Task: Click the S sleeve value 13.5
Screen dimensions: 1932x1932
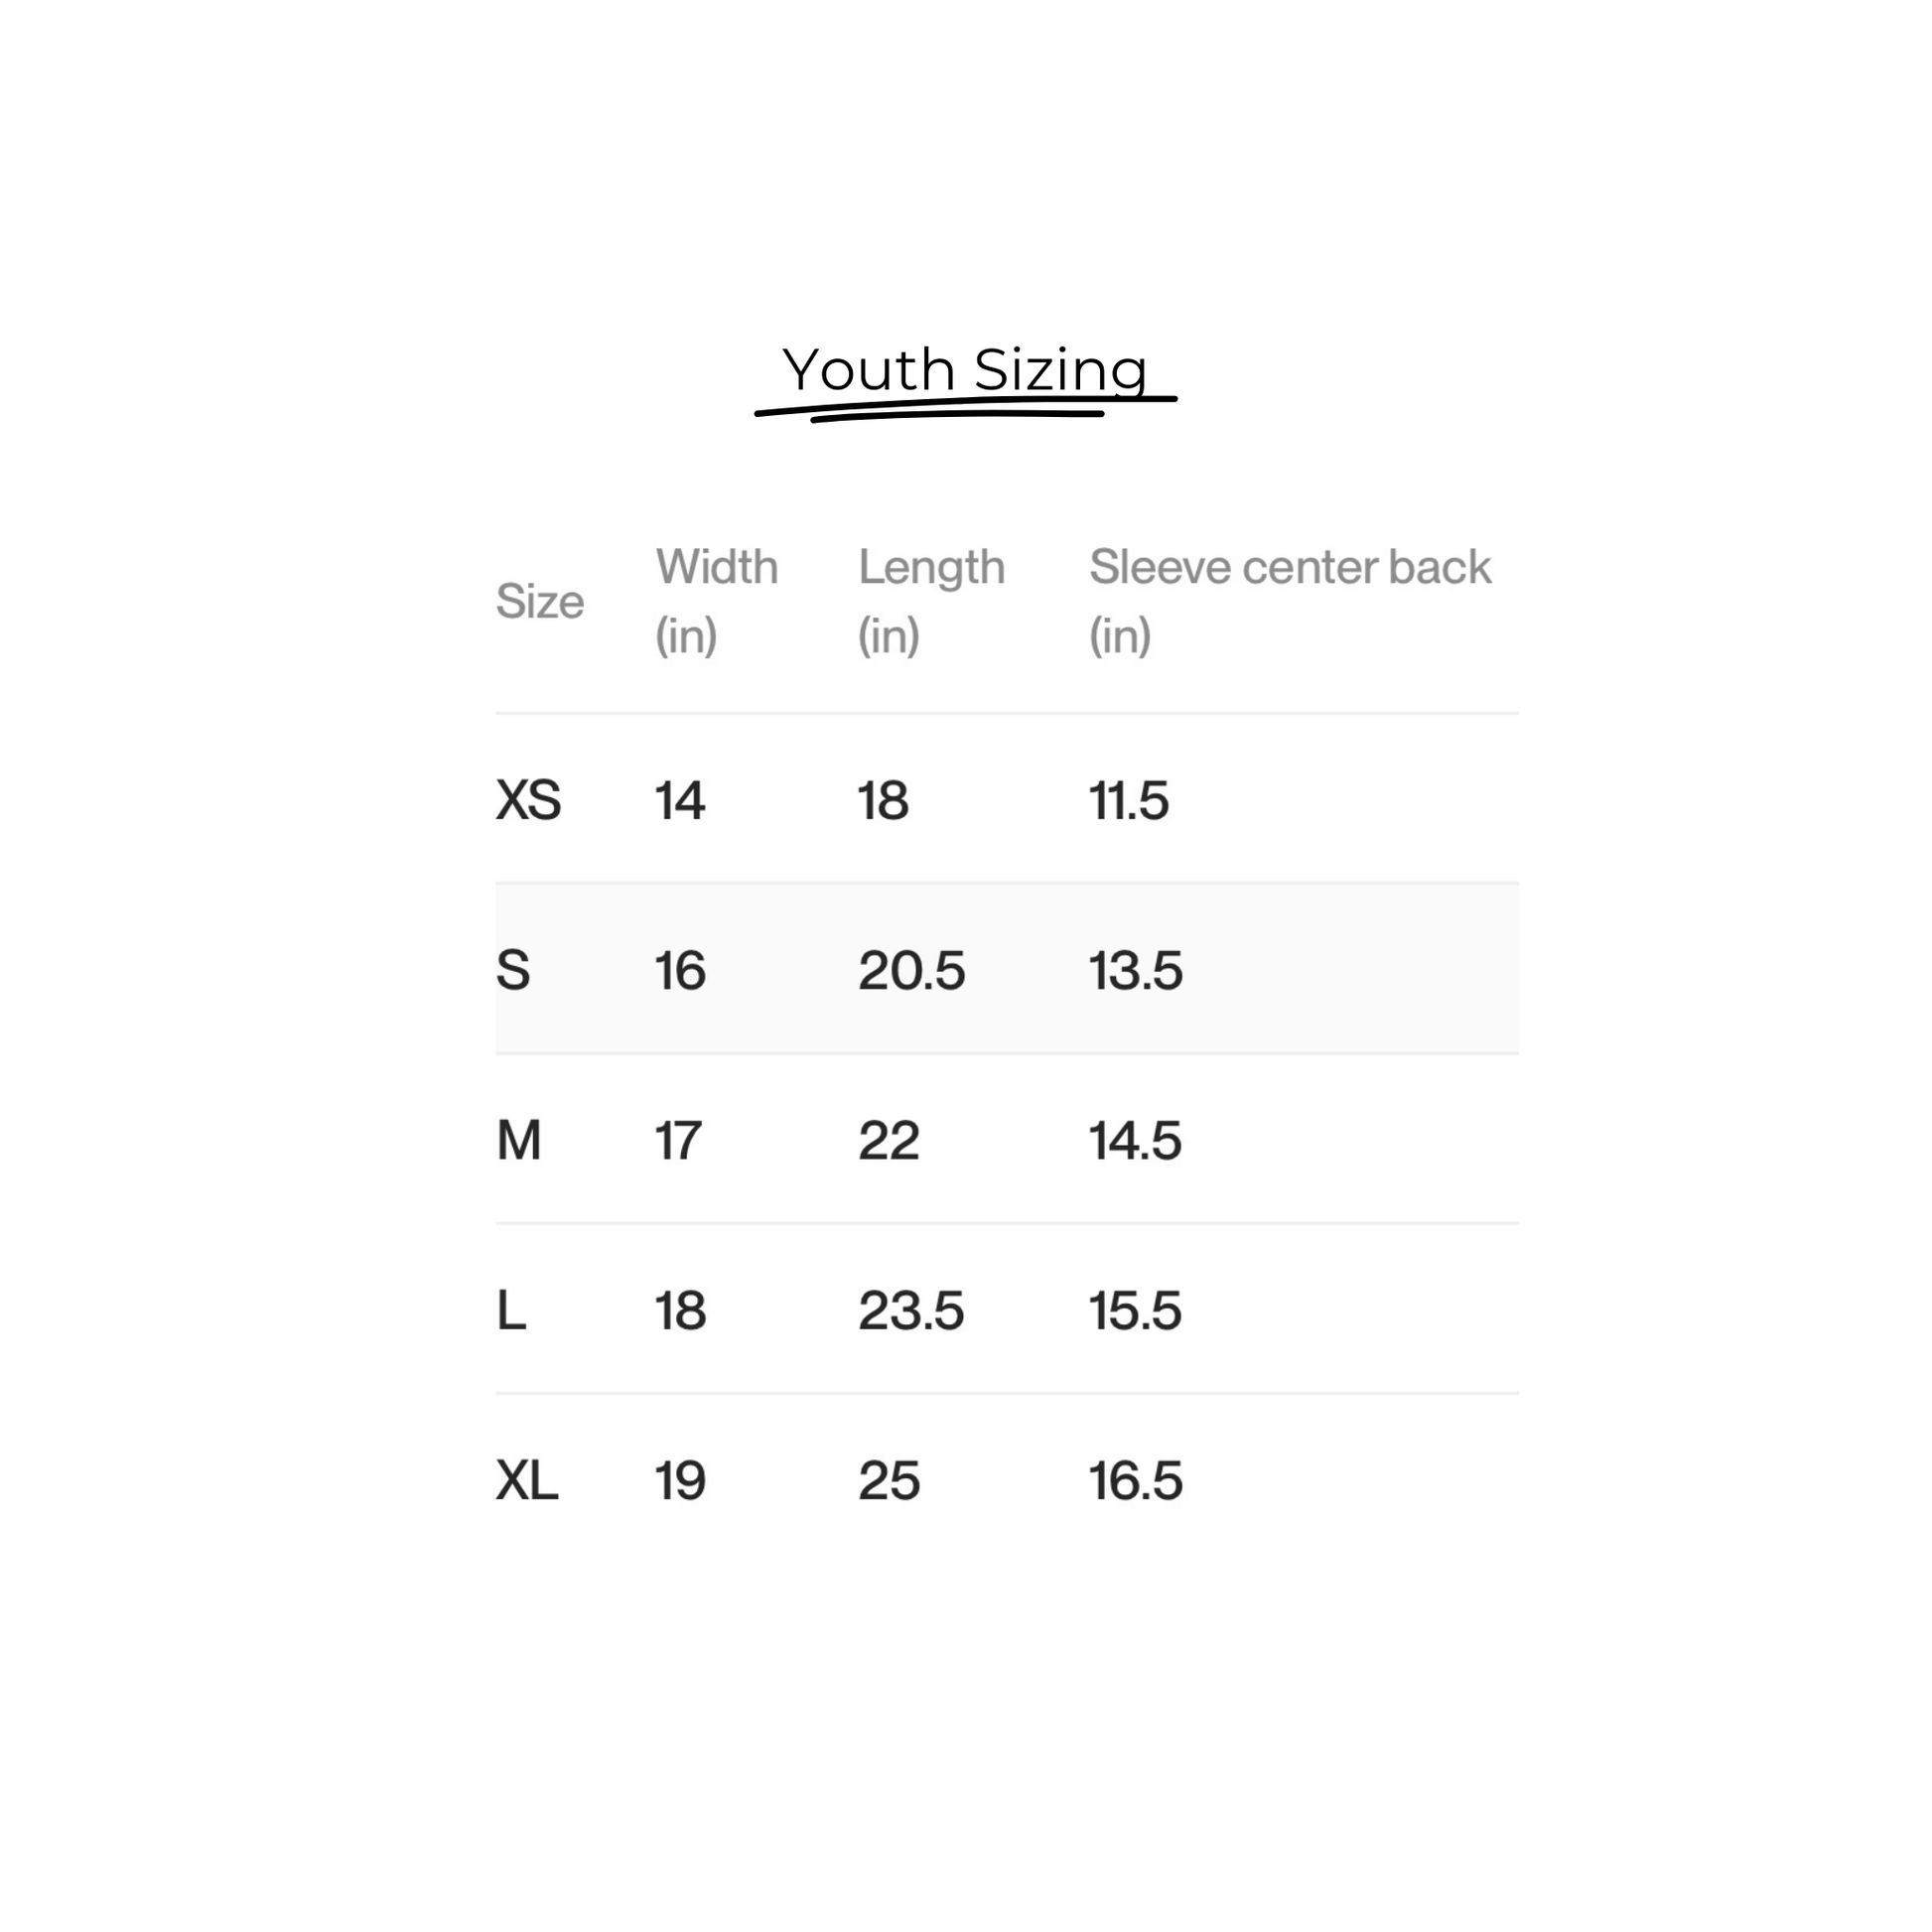Action: (1135, 970)
